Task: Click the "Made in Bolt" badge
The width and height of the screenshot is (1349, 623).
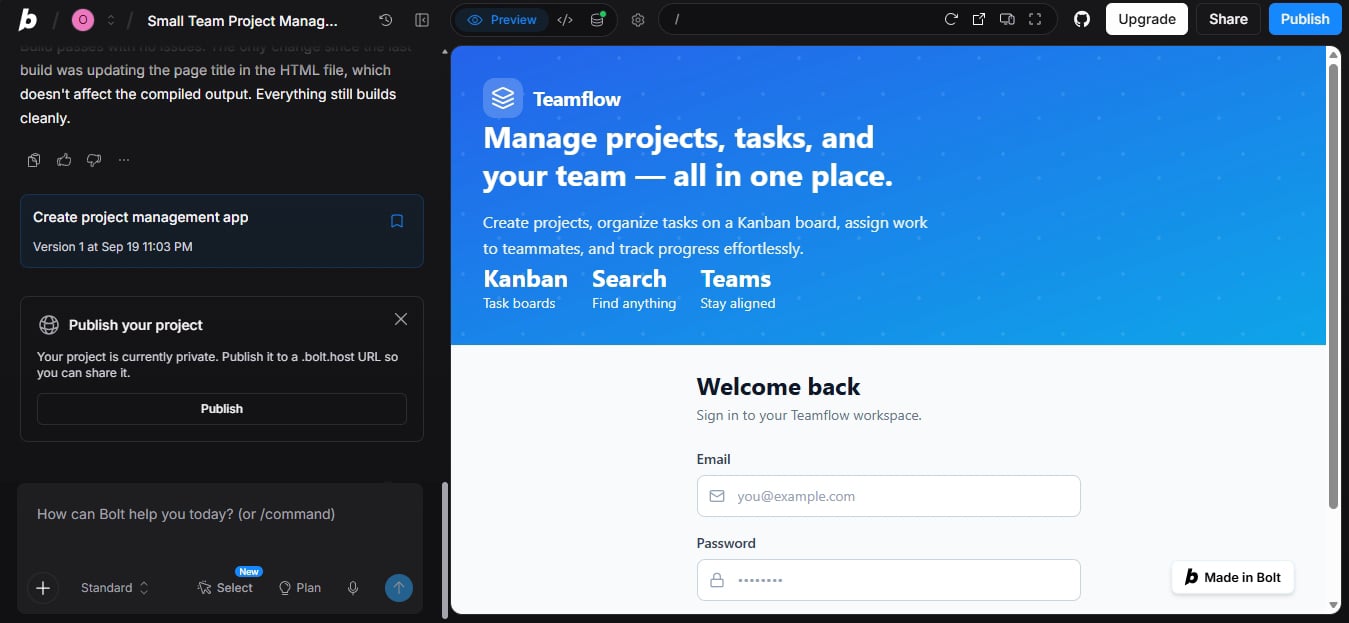Action: click(x=1233, y=577)
